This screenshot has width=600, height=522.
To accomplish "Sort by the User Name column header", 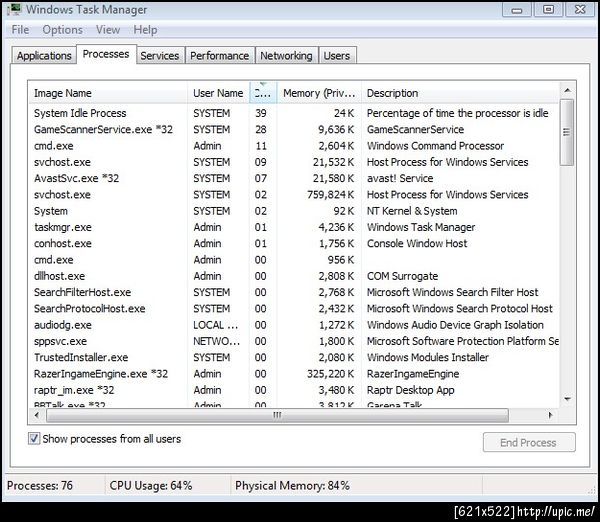I will point(218,93).
